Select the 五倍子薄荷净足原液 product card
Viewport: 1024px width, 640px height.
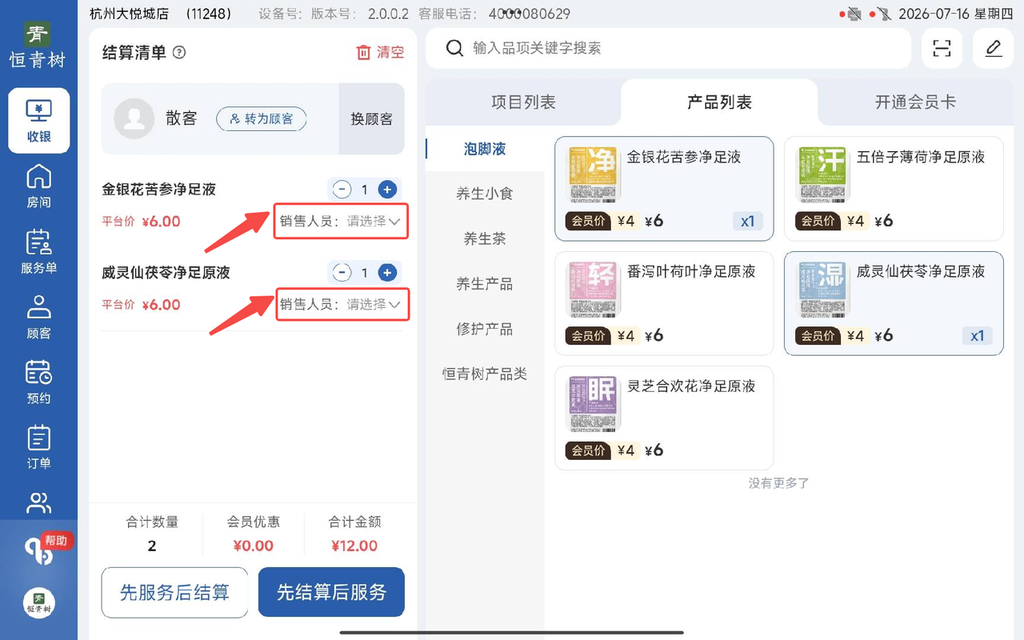click(x=893, y=189)
